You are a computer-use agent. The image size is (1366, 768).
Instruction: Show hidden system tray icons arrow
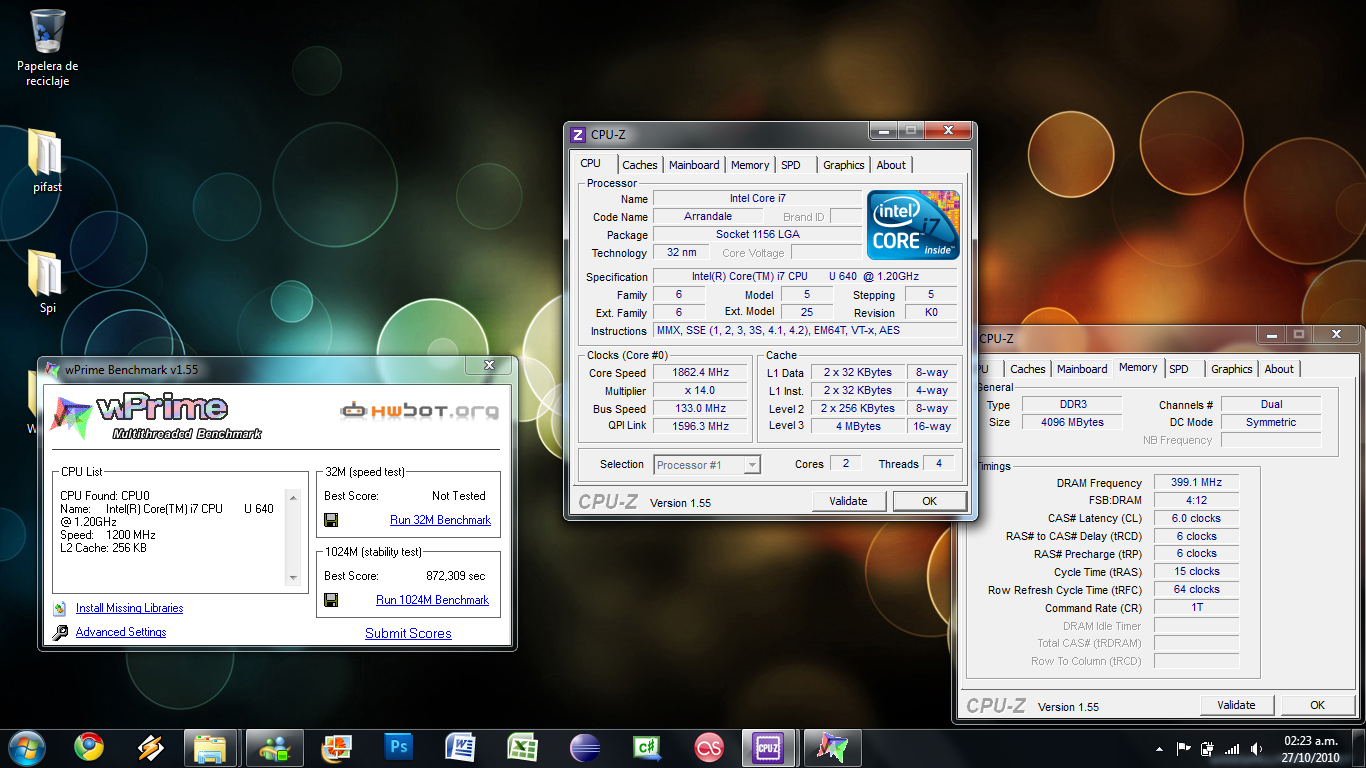[x=1160, y=748]
